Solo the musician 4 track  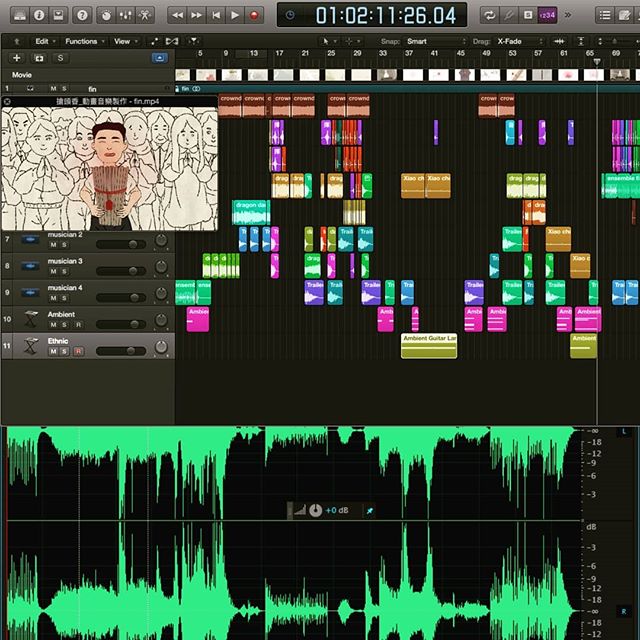(x=64, y=298)
